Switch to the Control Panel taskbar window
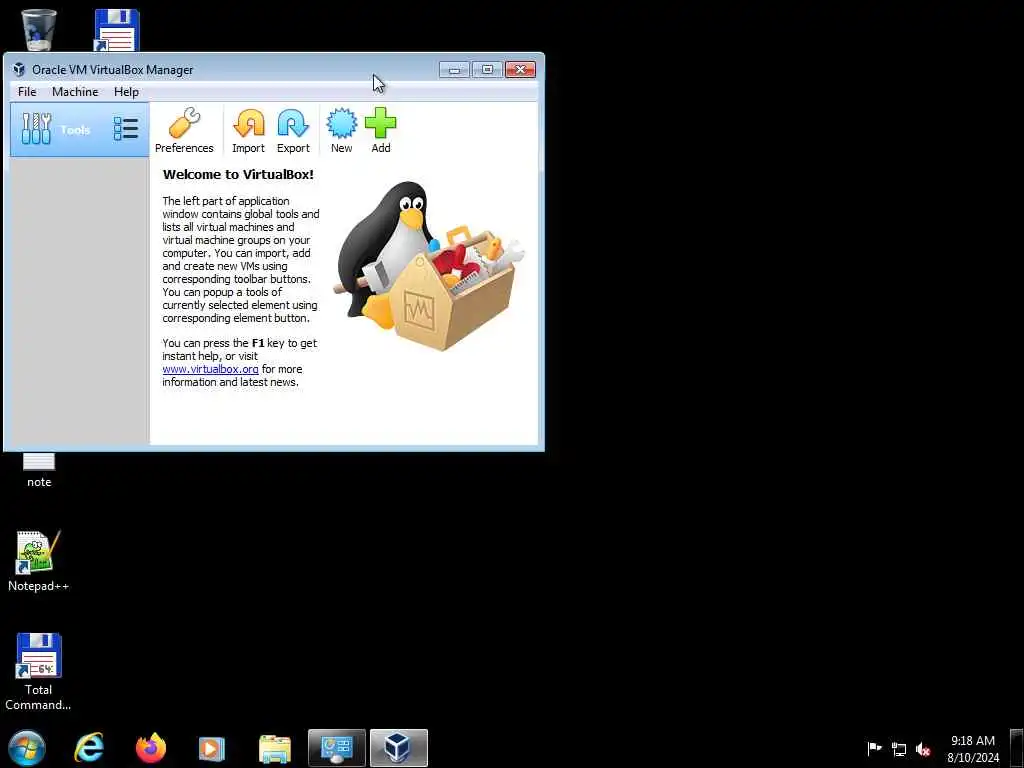This screenshot has width=1024, height=768. pos(337,748)
